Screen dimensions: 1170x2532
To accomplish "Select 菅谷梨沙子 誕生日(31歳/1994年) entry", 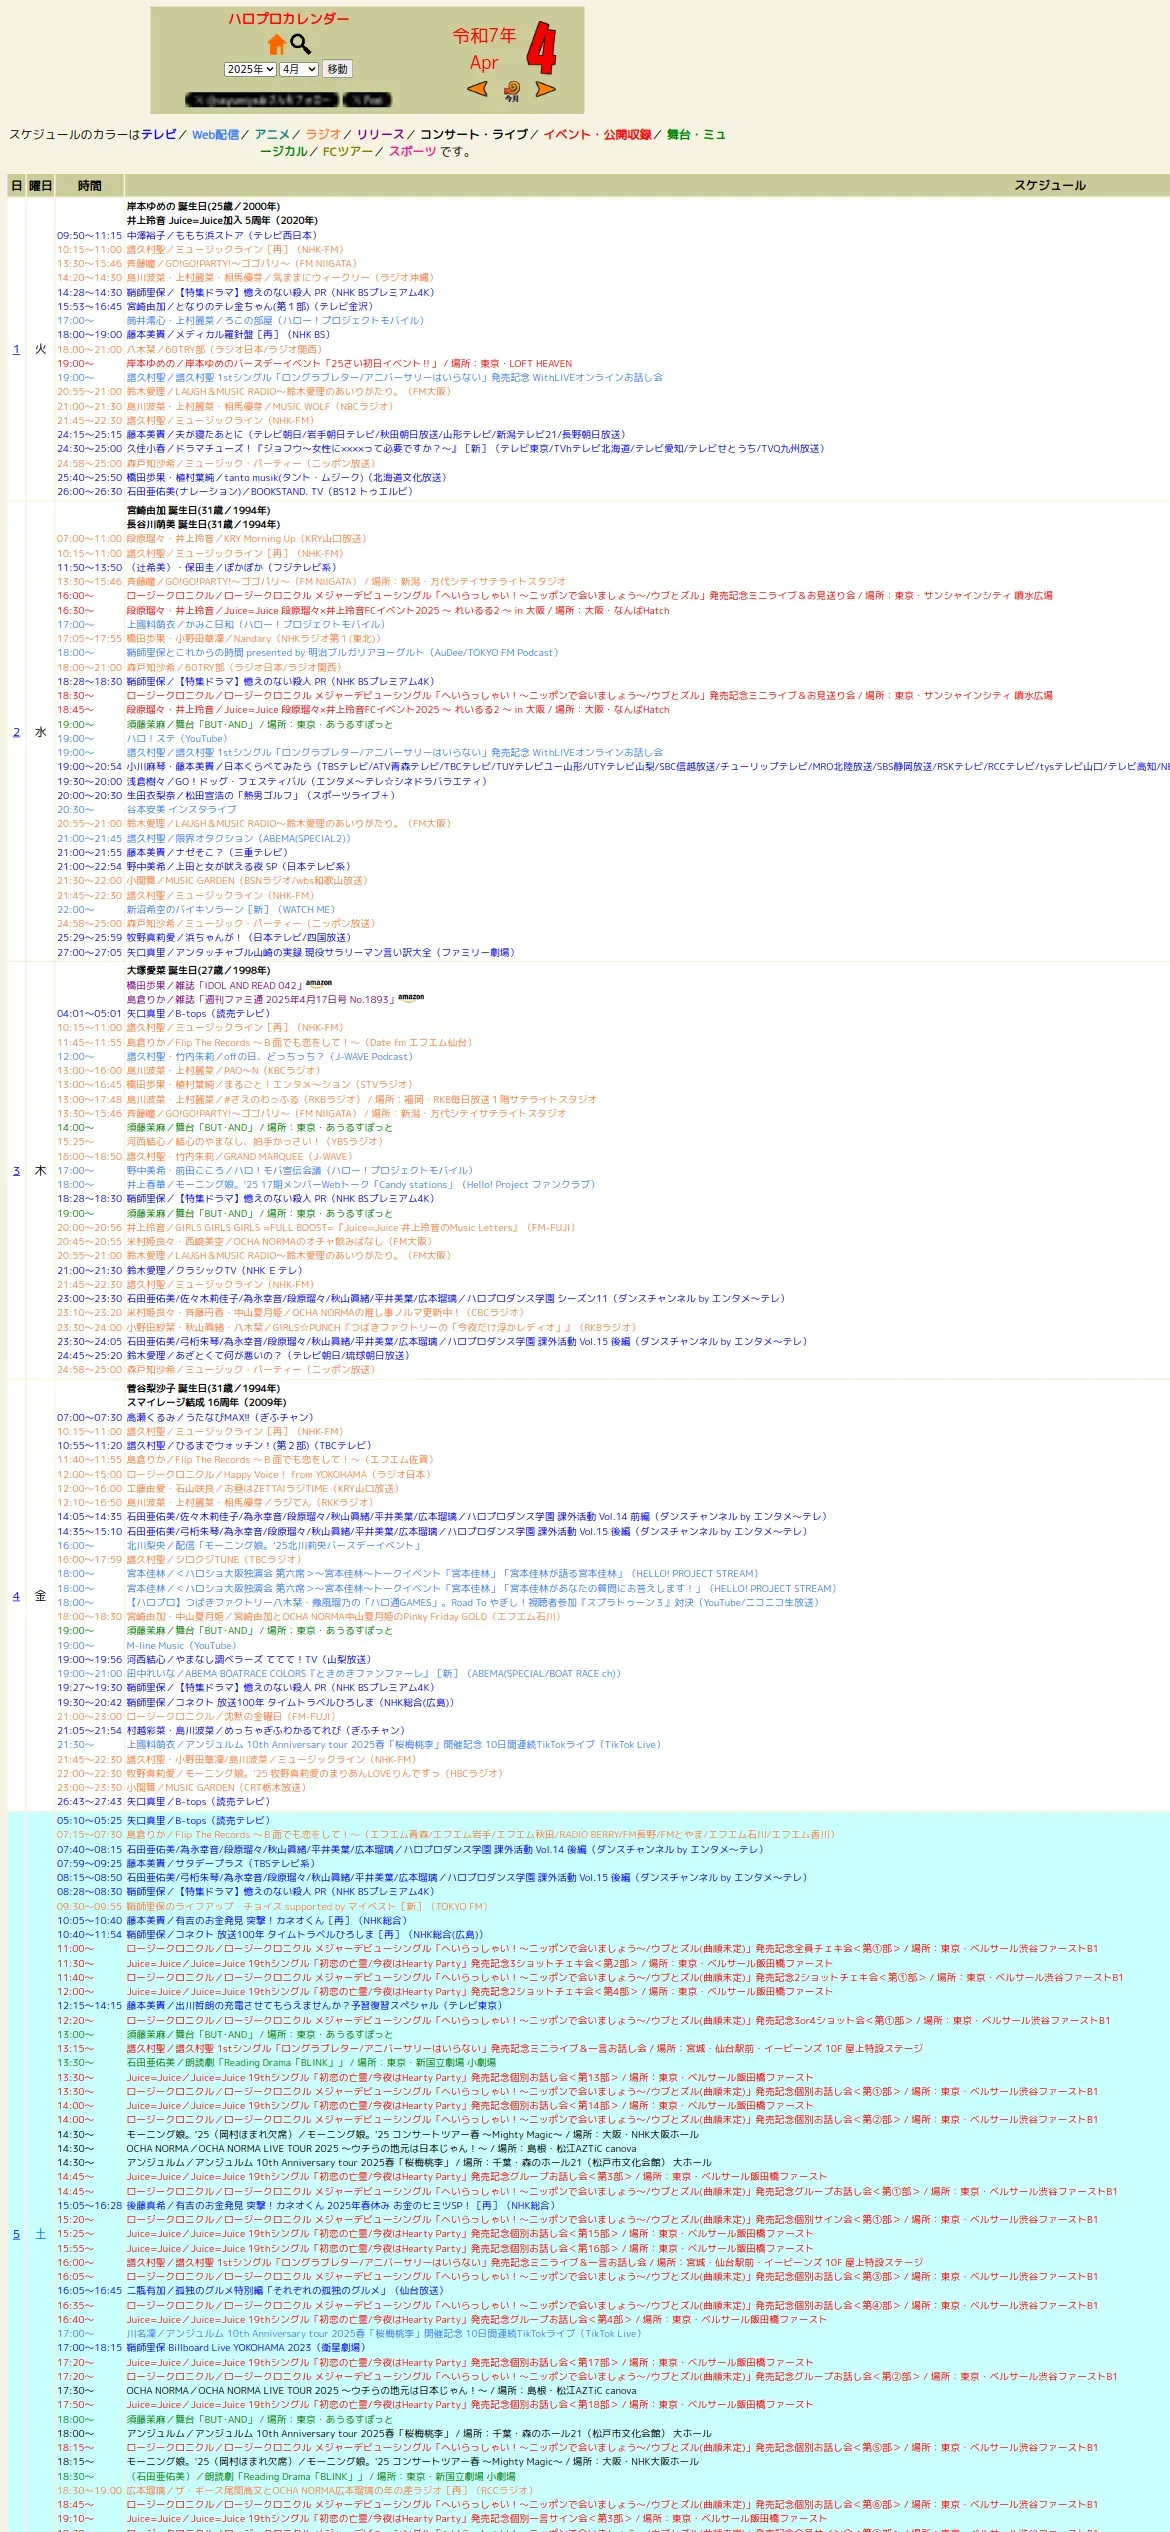I will click(203, 1388).
